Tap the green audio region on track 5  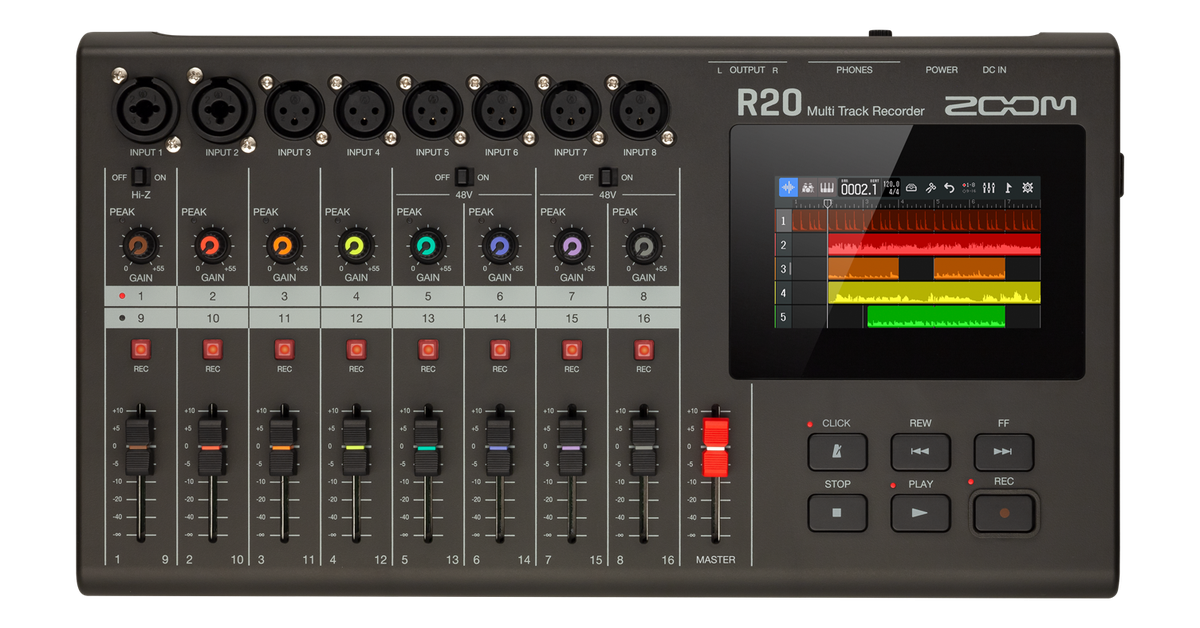point(936,317)
